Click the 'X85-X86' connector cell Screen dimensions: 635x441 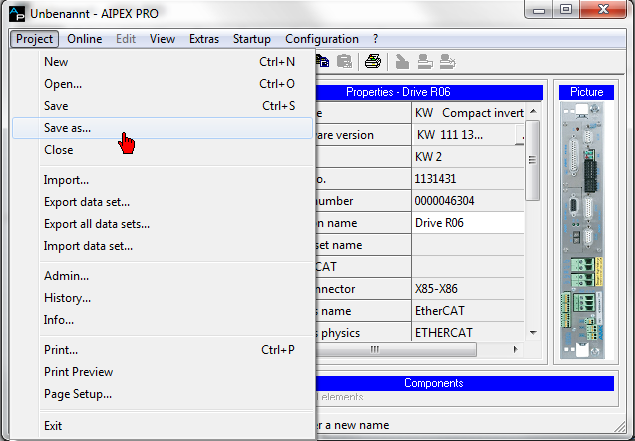[468, 289]
